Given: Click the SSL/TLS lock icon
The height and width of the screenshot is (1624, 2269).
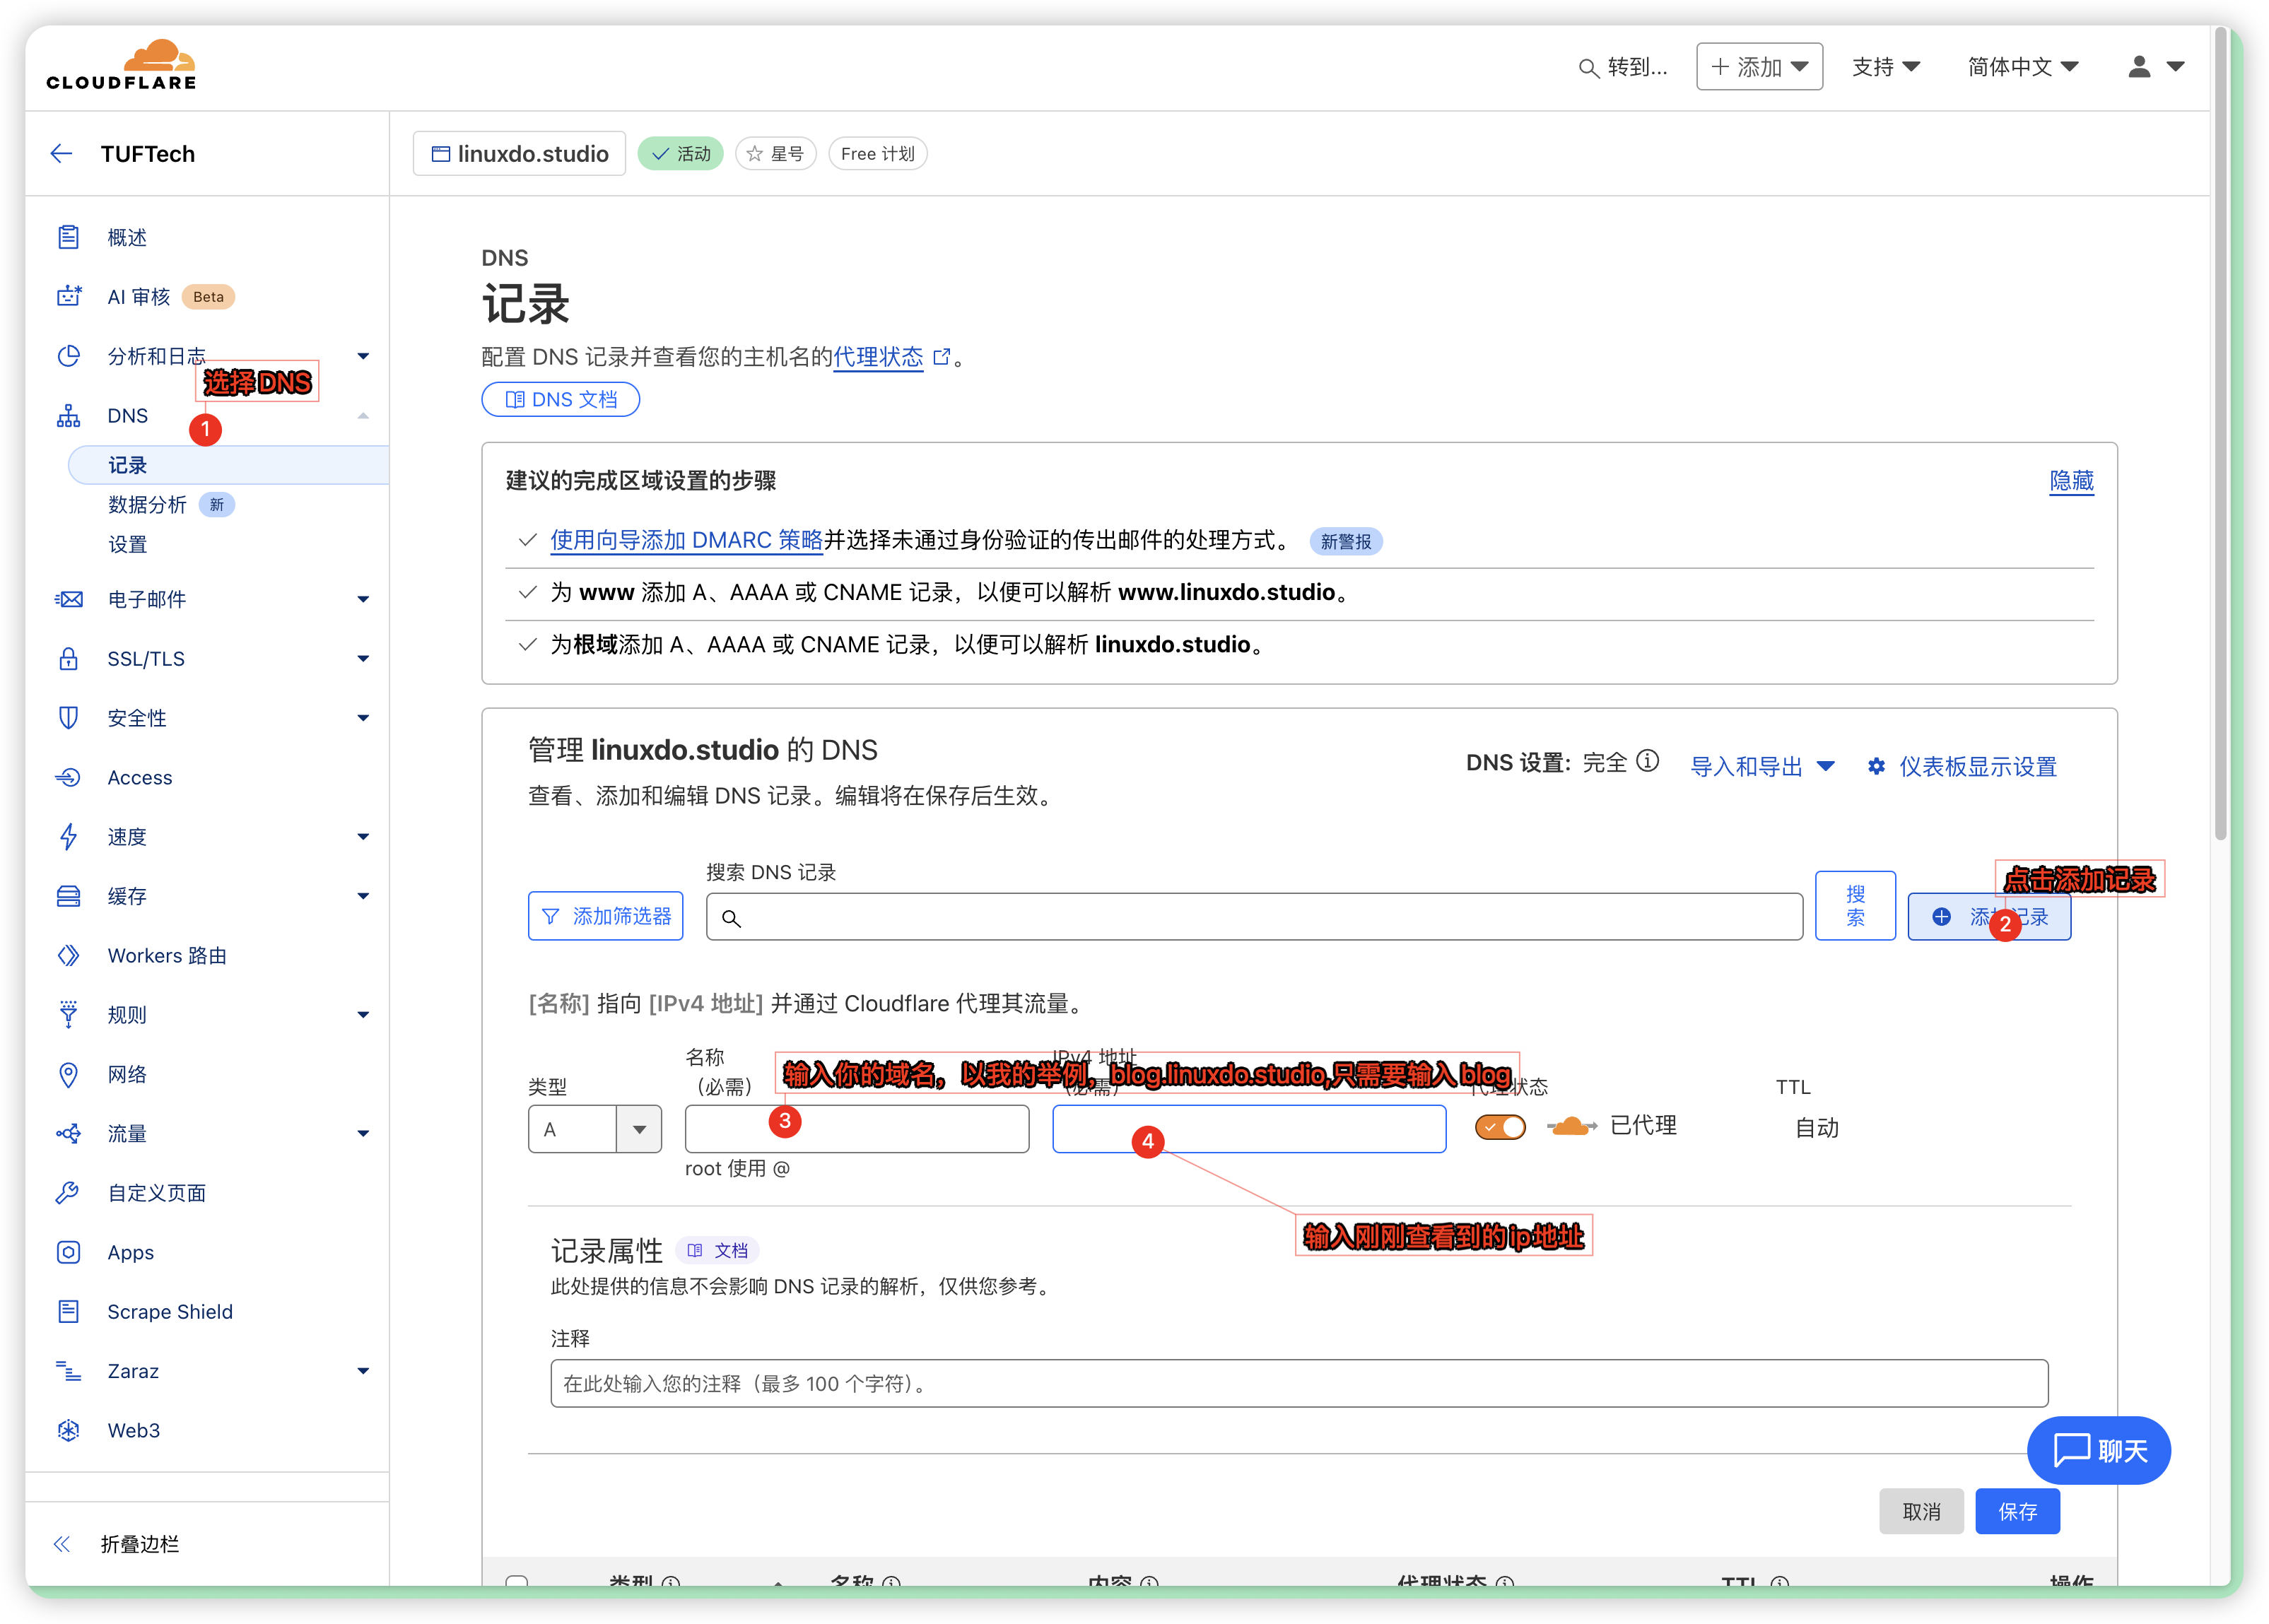Looking at the screenshot, I should tap(68, 658).
